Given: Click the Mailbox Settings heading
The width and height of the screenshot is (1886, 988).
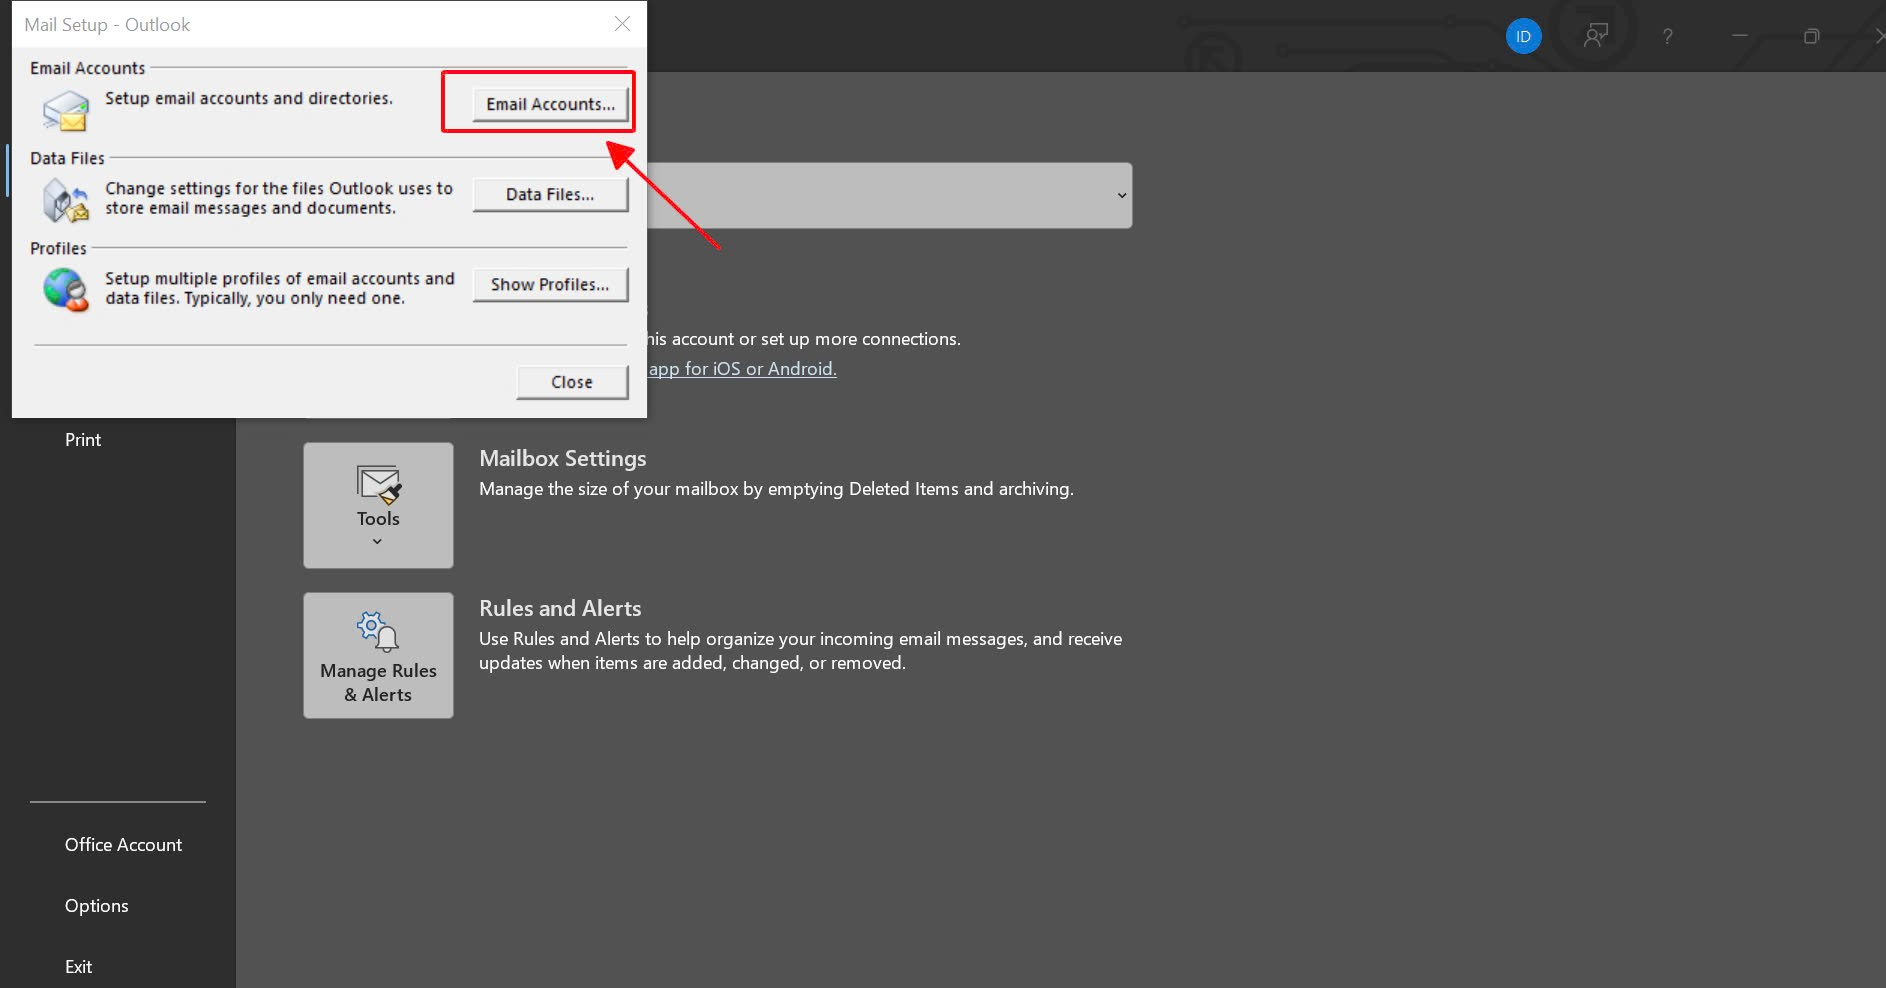Looking at the screenshot, I should click(x=563, y=458).
